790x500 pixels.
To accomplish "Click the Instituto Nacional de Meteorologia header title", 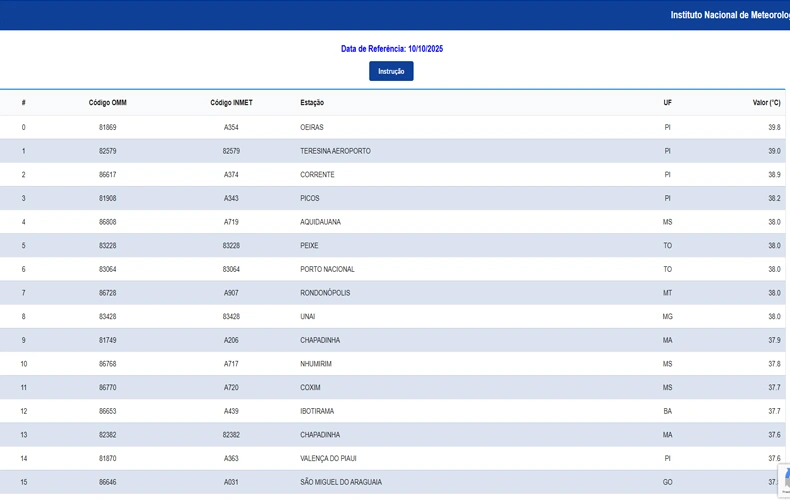I will point(729,15).
